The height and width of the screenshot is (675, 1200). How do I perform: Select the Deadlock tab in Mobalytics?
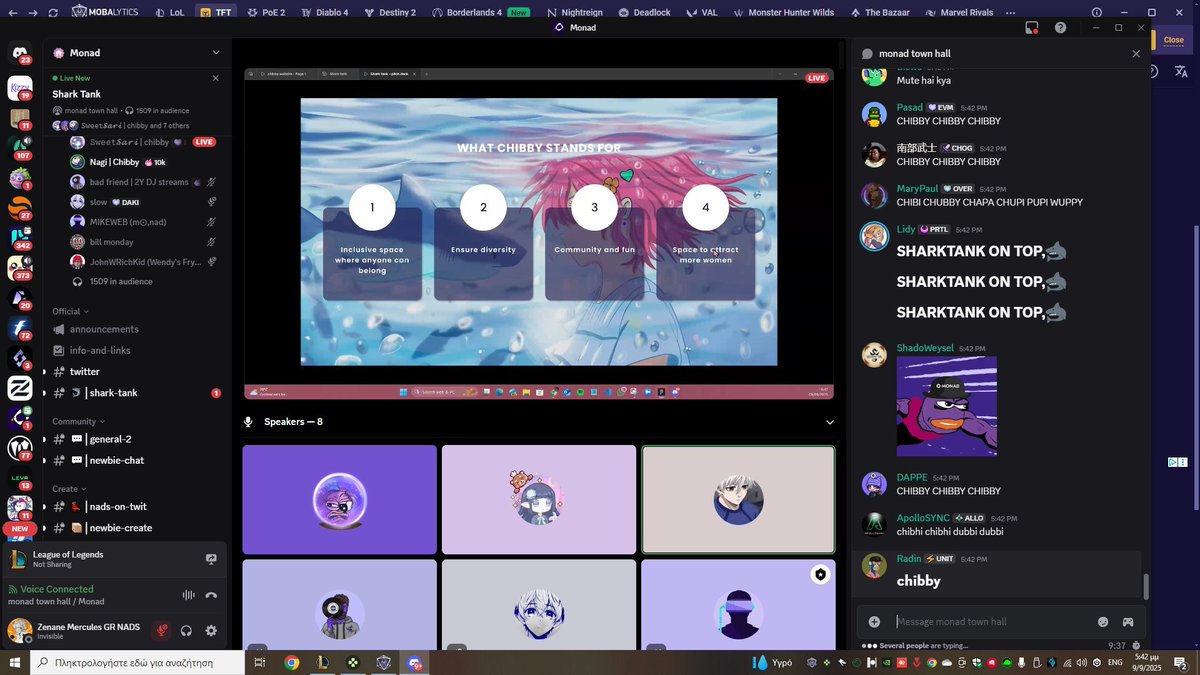[644, 13]
